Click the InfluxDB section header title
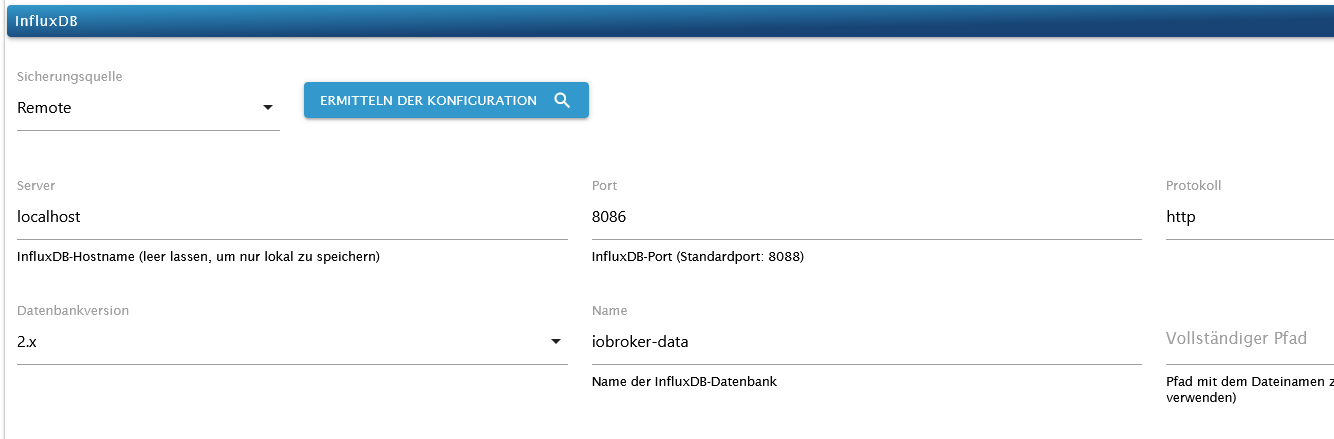Screen dimensions: 1334x439 tap(47, 21)
